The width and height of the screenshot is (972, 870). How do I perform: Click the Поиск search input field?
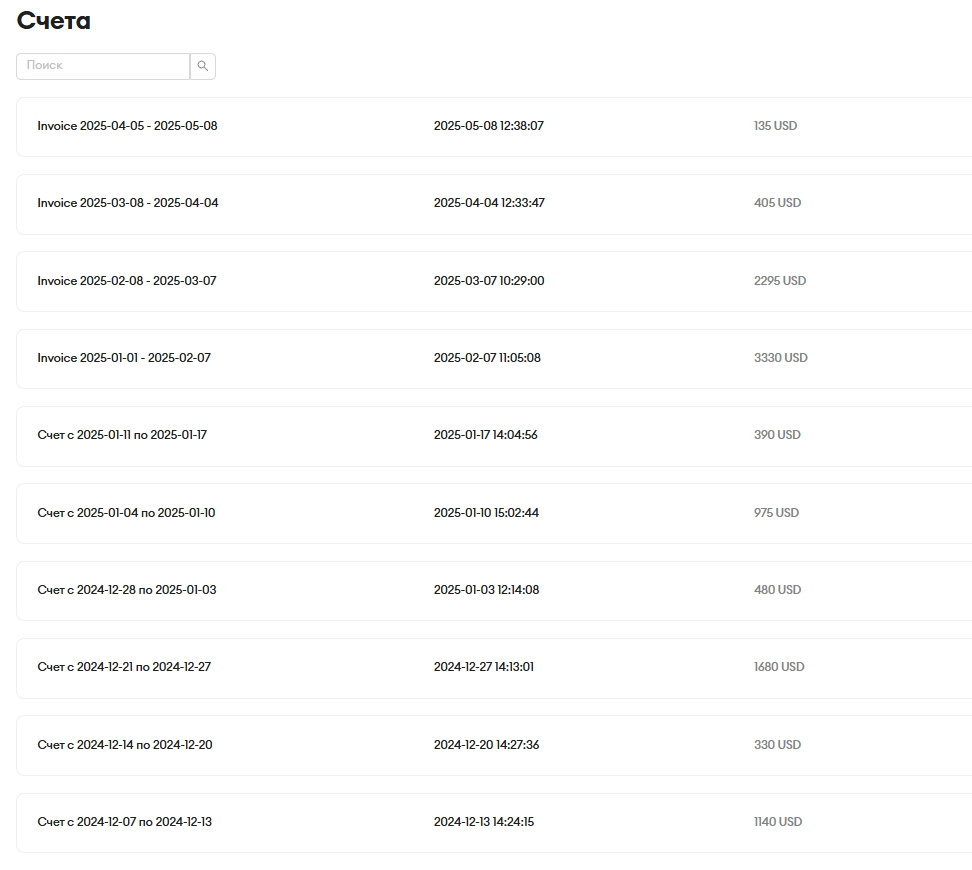[103, 66]
